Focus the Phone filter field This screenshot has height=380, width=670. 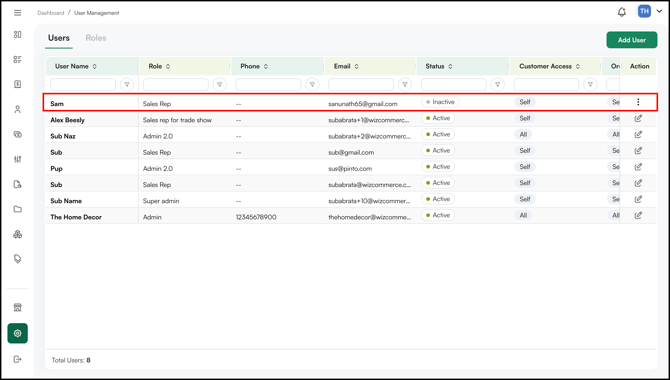268,85
